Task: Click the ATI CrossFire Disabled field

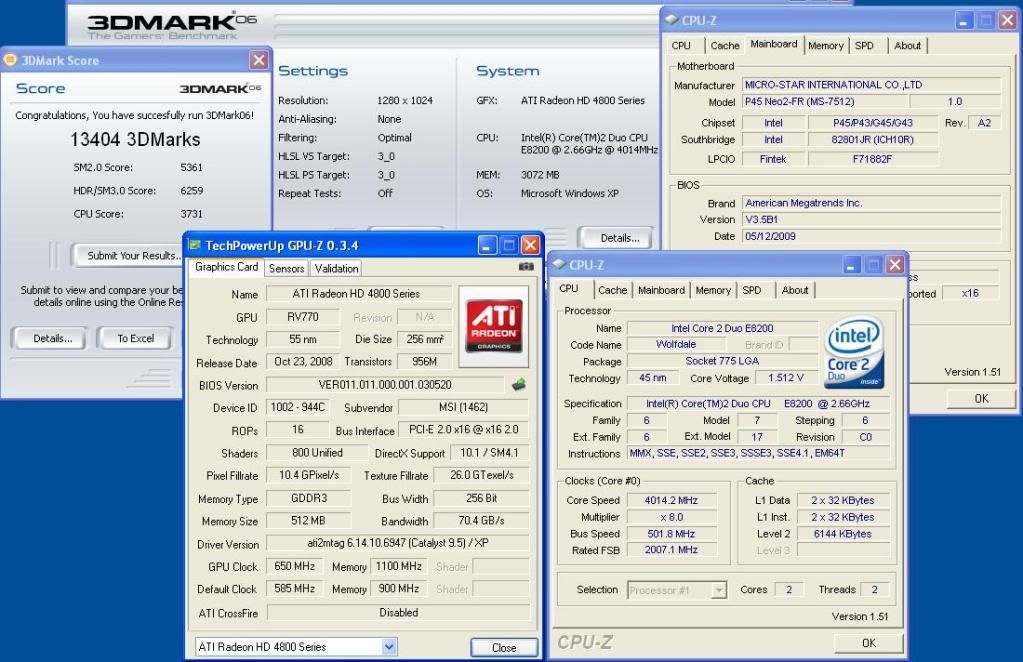Action: point(398,612)
